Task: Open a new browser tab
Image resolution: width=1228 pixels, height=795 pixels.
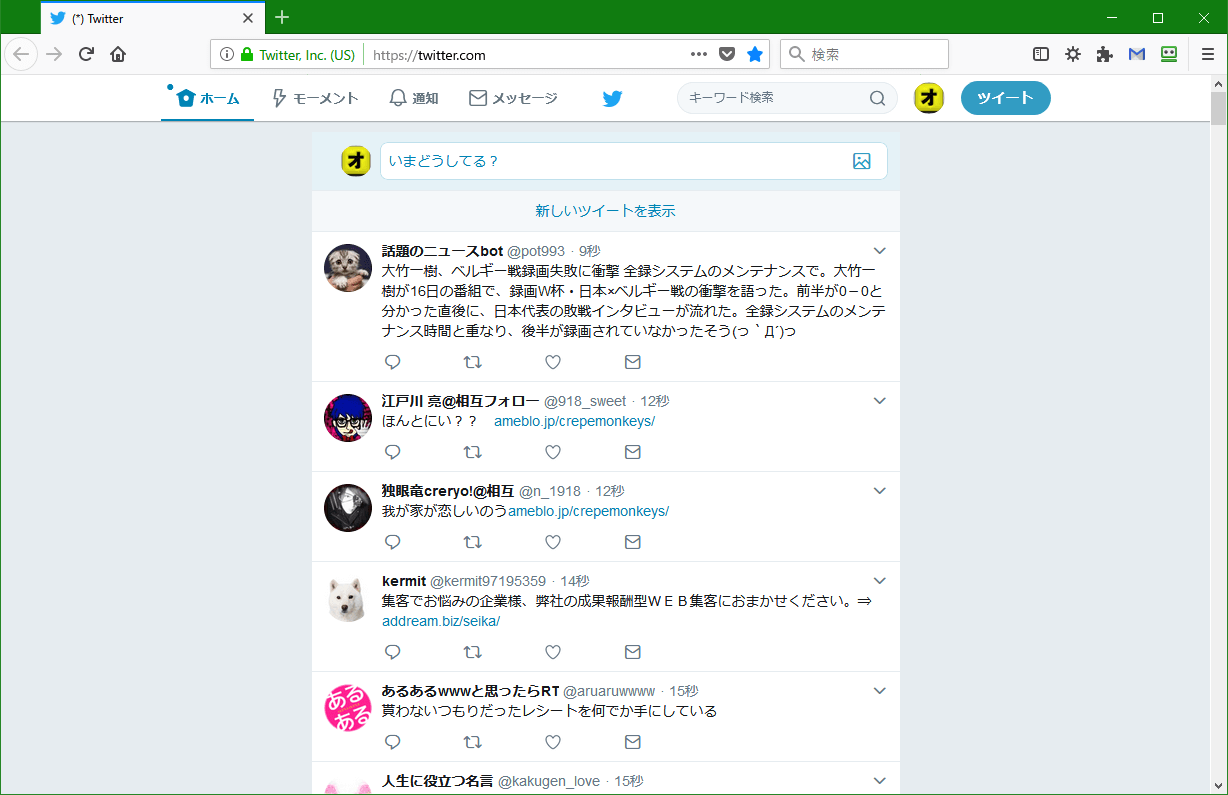Action: click(282, 17)
